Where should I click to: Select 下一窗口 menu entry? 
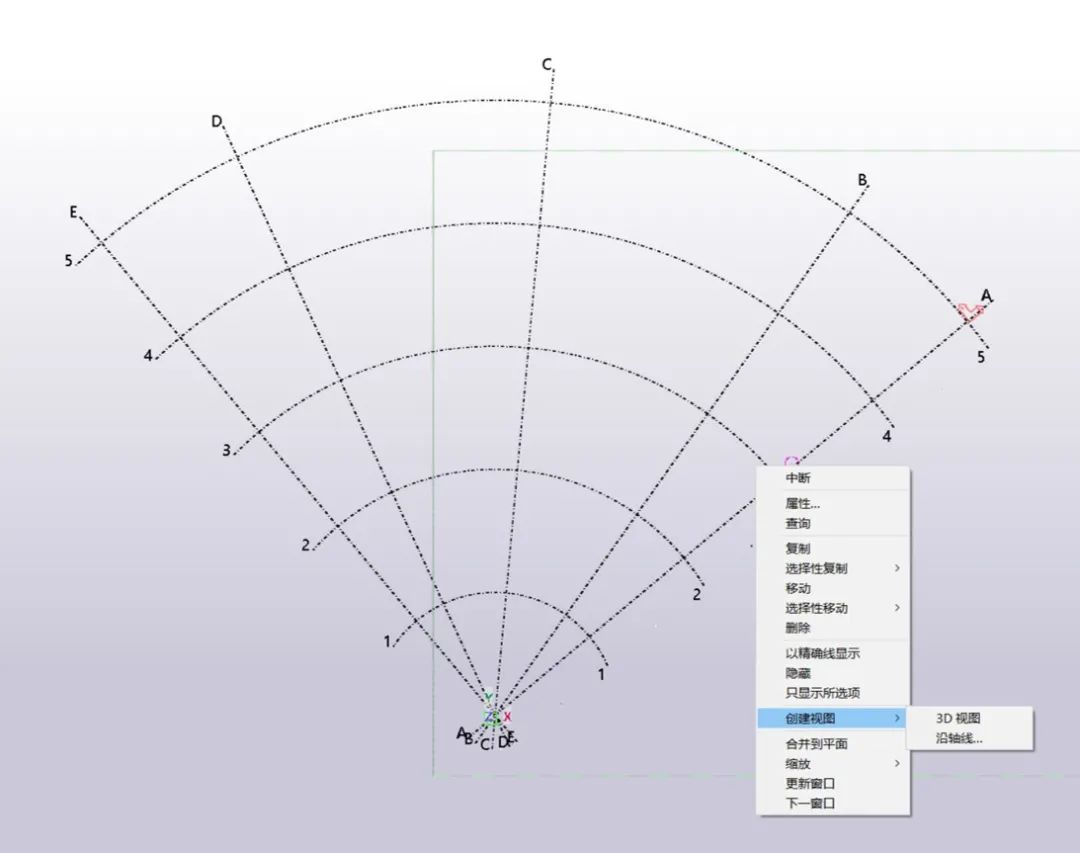[833, 803]
